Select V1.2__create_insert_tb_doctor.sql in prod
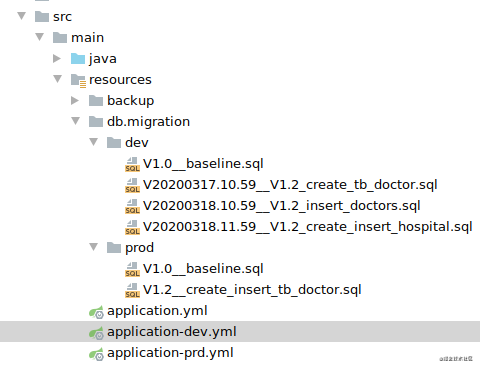This screenshot has width=480, height=368. [252, 290]
